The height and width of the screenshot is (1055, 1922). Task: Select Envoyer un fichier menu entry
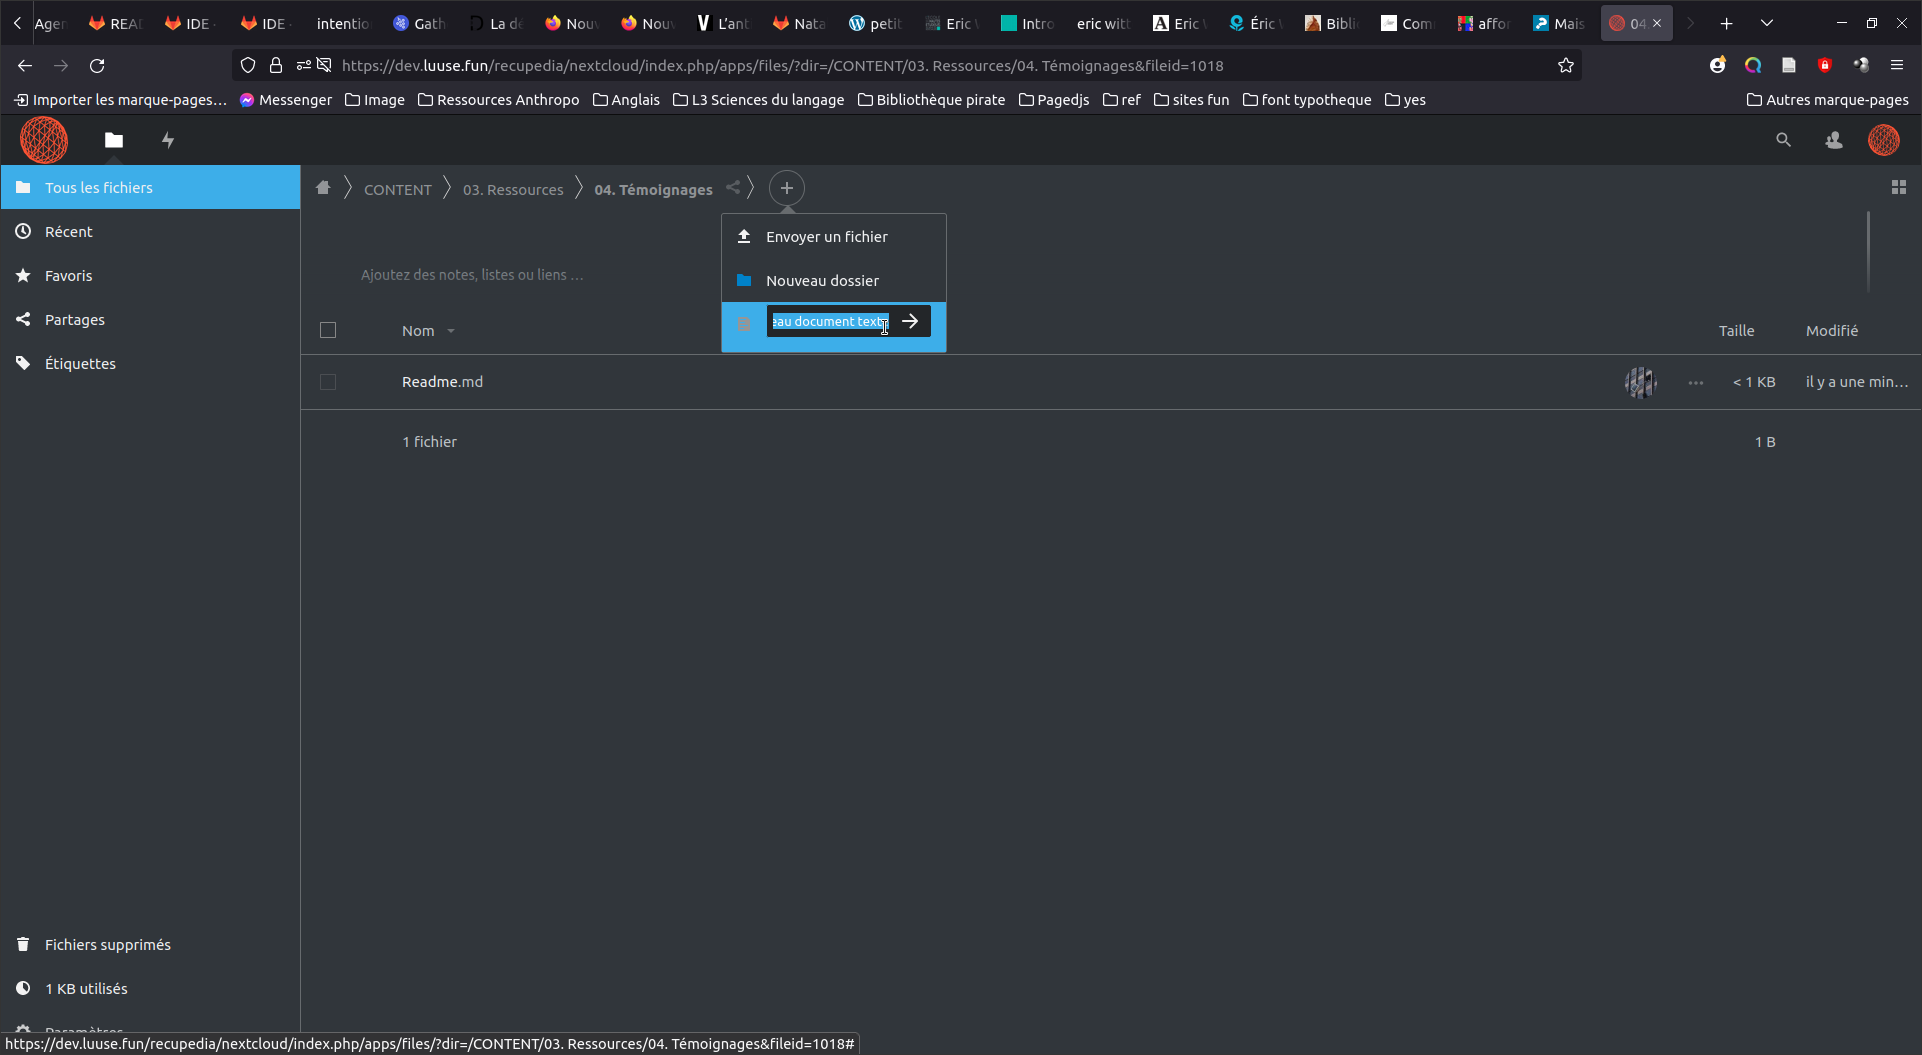pos(826,237)
